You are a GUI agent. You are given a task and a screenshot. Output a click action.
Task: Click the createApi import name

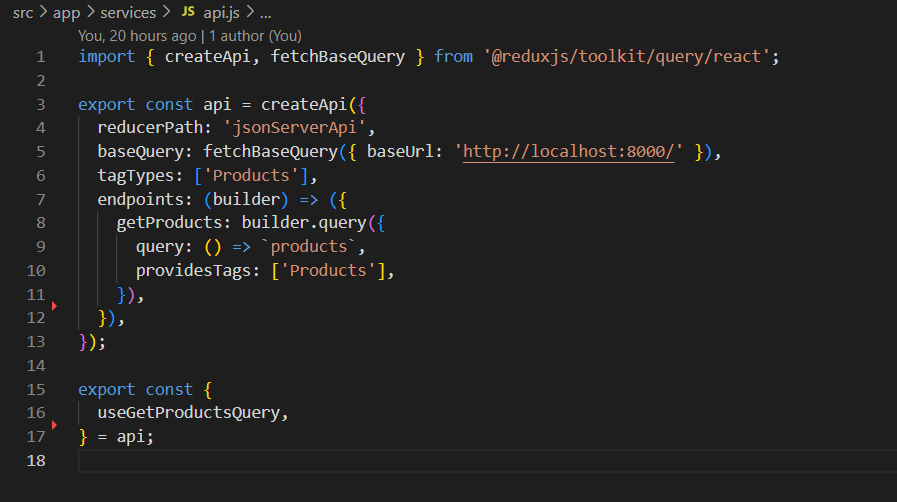(x=207, y=57)
